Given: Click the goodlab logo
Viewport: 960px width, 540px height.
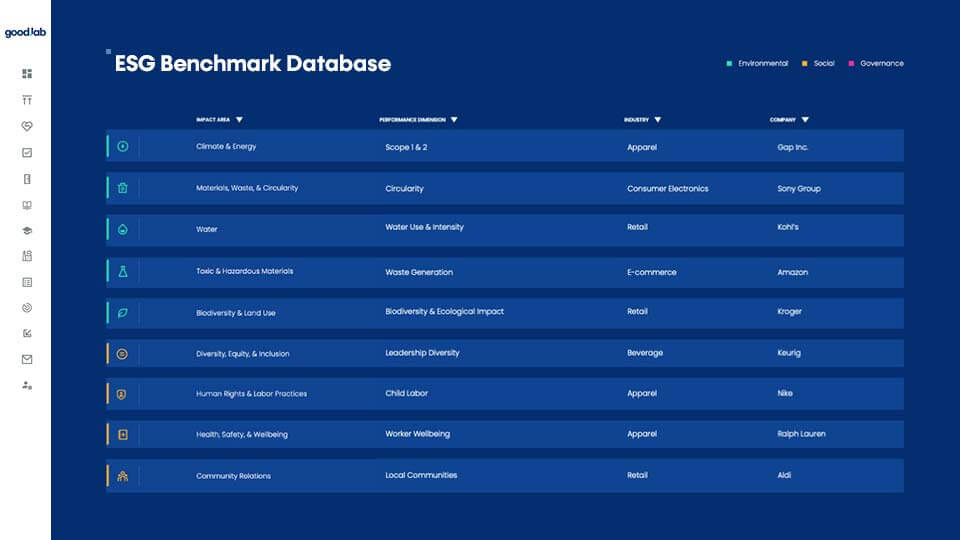Looking at the screenshot, I should click(25, 32).
